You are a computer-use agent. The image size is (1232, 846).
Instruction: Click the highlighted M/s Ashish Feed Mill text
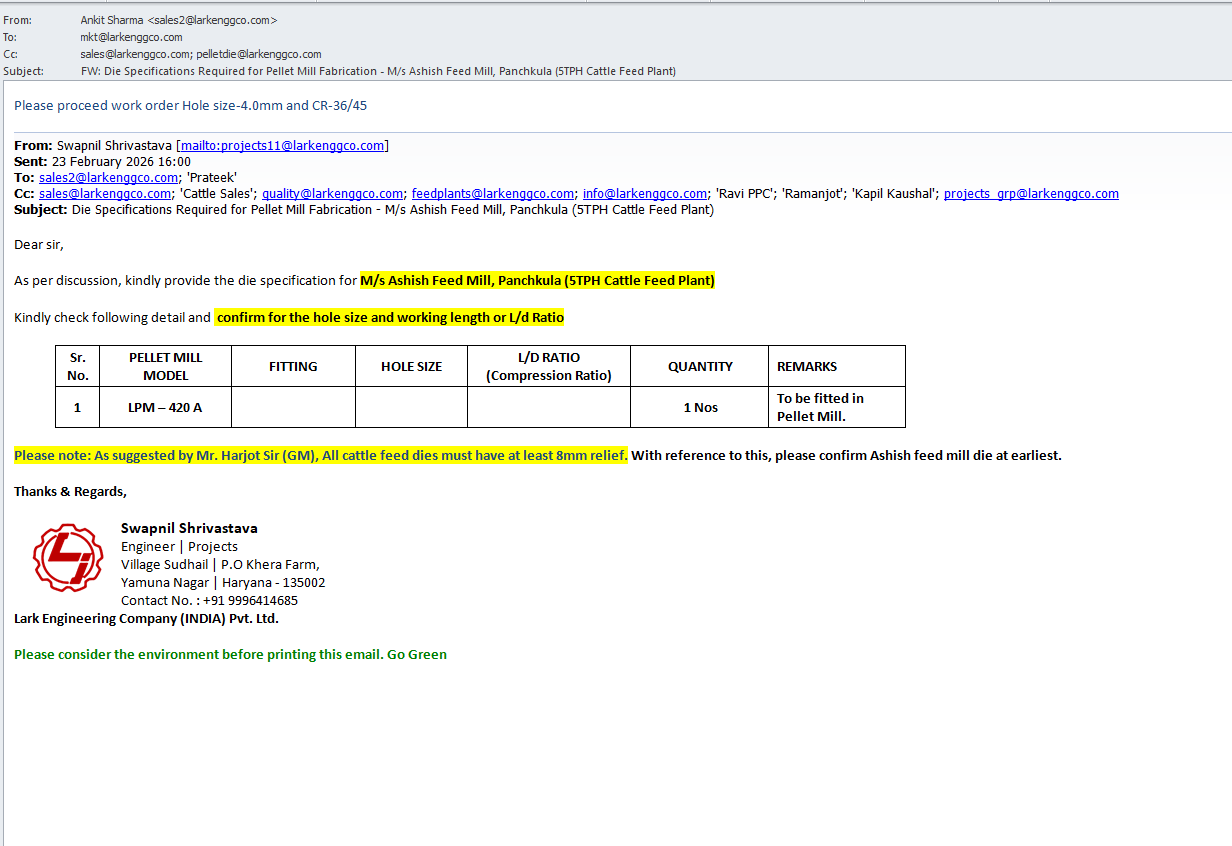coord(537,281)
